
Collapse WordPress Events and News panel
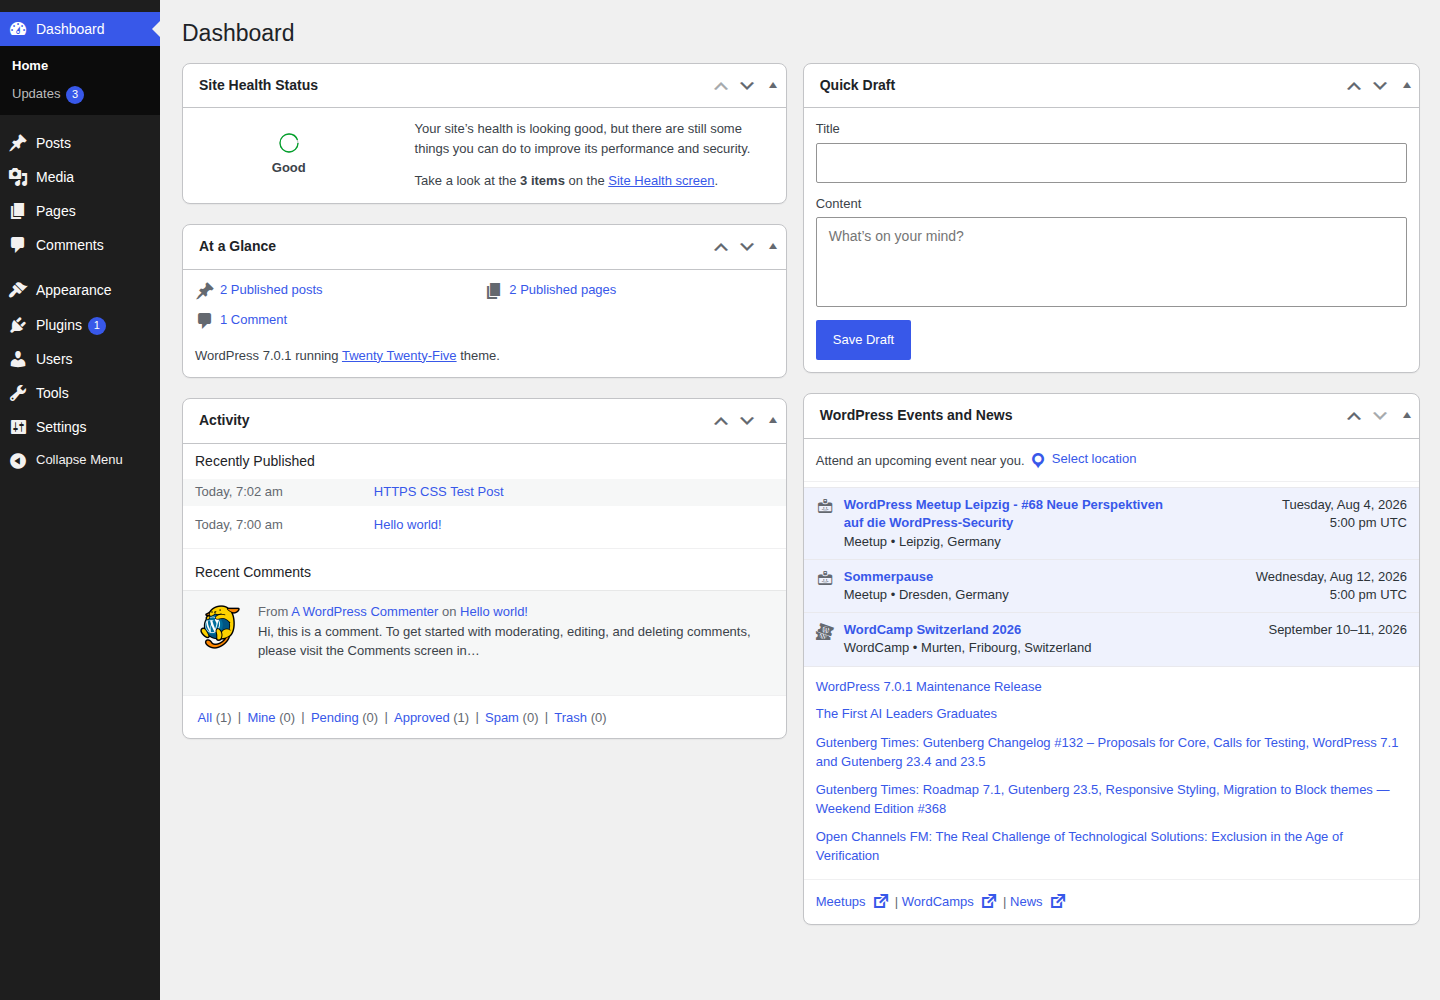click(1407, 416)
